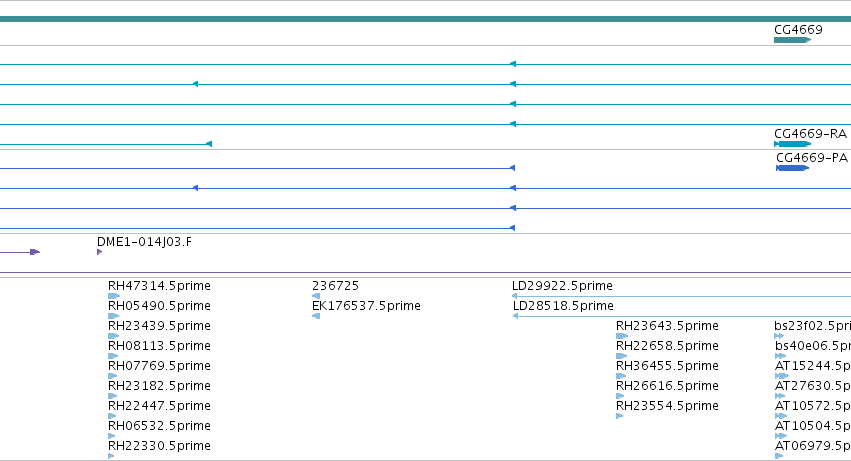The width and height of the screenshot is (851, 461).
Task: Select the RH06532.5prime label
Action: point(159,426)
